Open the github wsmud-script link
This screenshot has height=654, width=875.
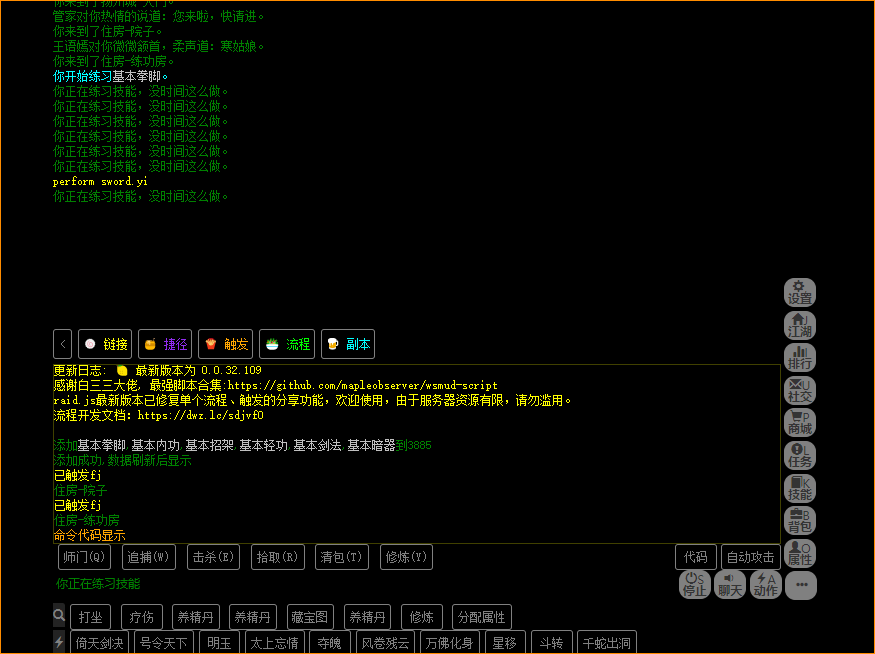(362, 386)
